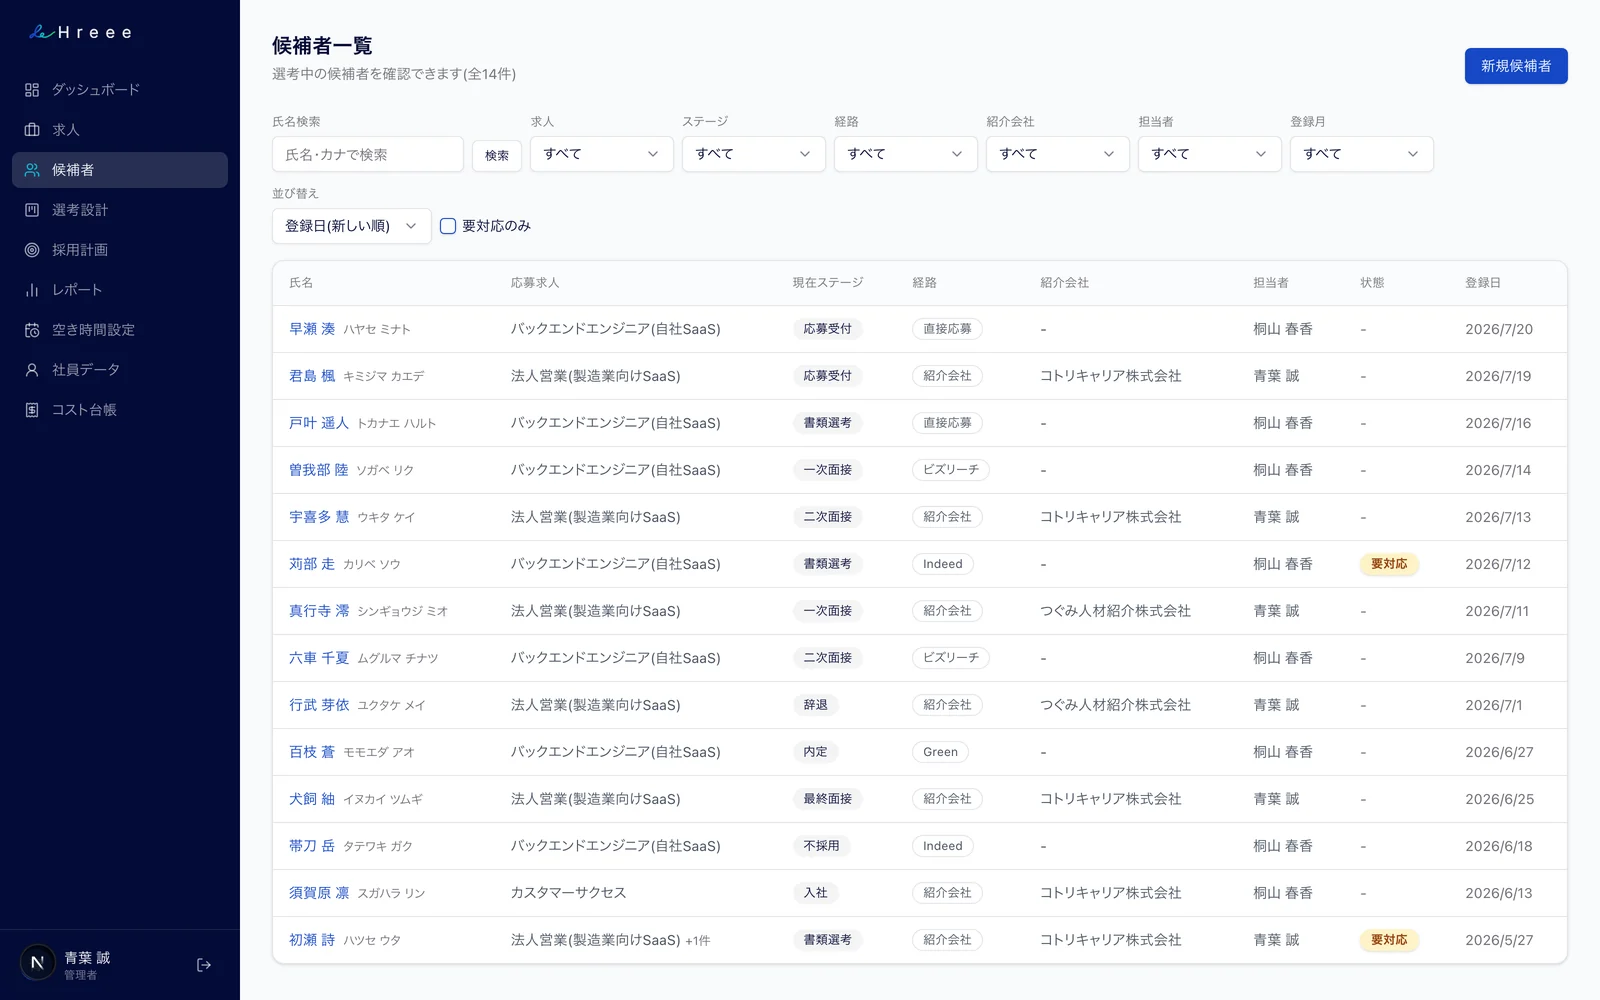Click カスタマーサクセス job cell
Viewport: 1600px width, 1000px height.
point(568,893)
